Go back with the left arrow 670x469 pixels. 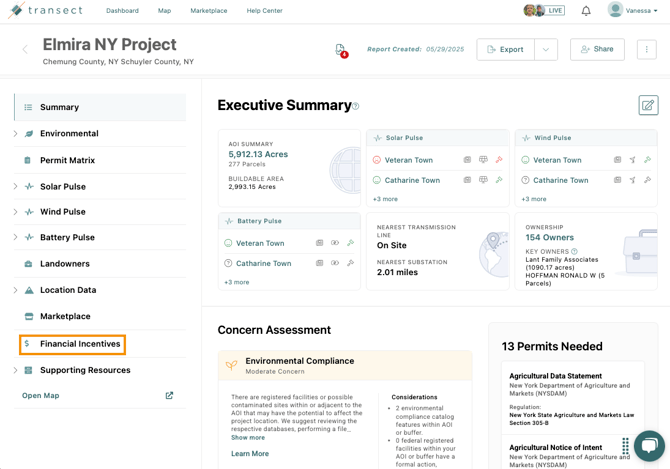coord(25,50)
